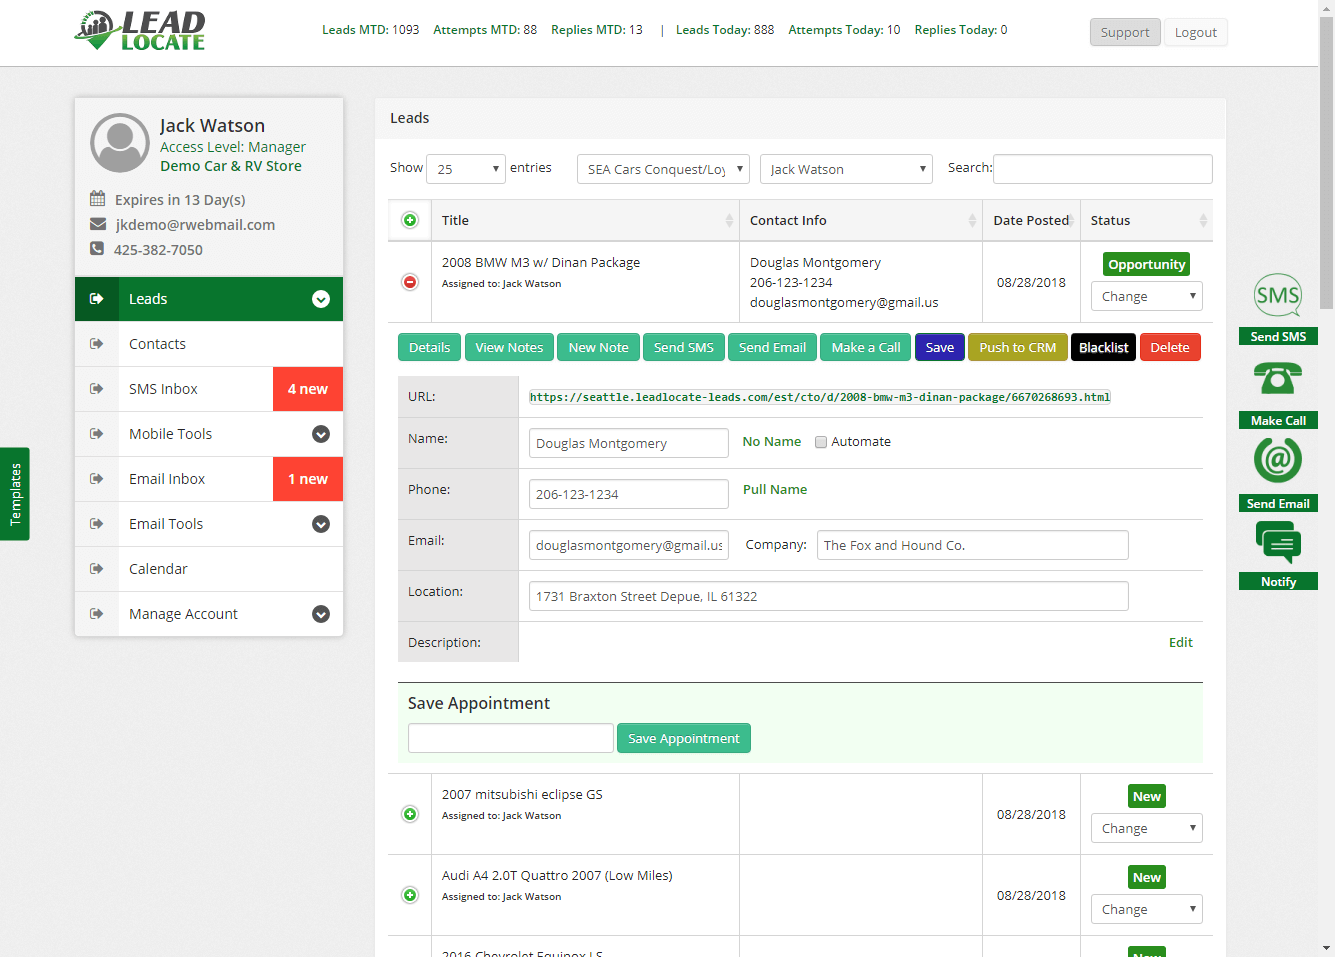Click the Pull Name link
Screen dimensions: 1335x957
tap(774, 489)
